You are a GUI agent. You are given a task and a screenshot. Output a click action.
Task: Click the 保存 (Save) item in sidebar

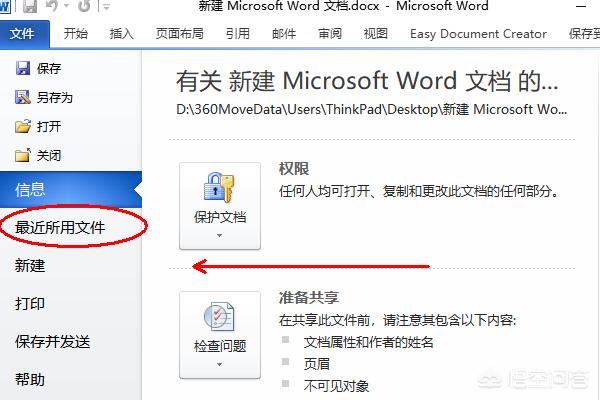(x=38, y=69)
